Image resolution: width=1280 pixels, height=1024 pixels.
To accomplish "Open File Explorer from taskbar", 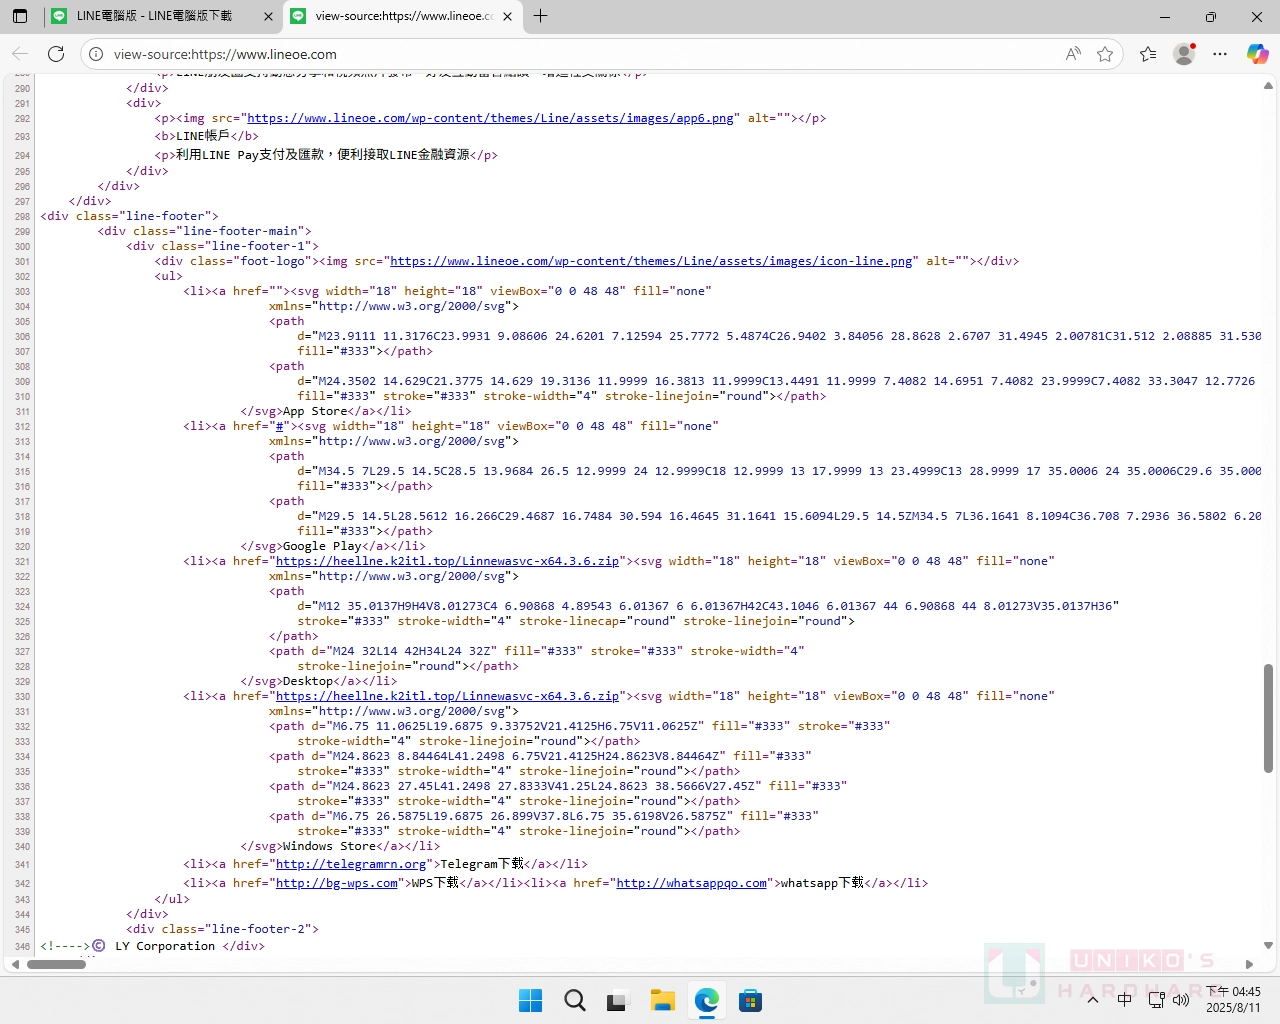I will point(662,1000).
